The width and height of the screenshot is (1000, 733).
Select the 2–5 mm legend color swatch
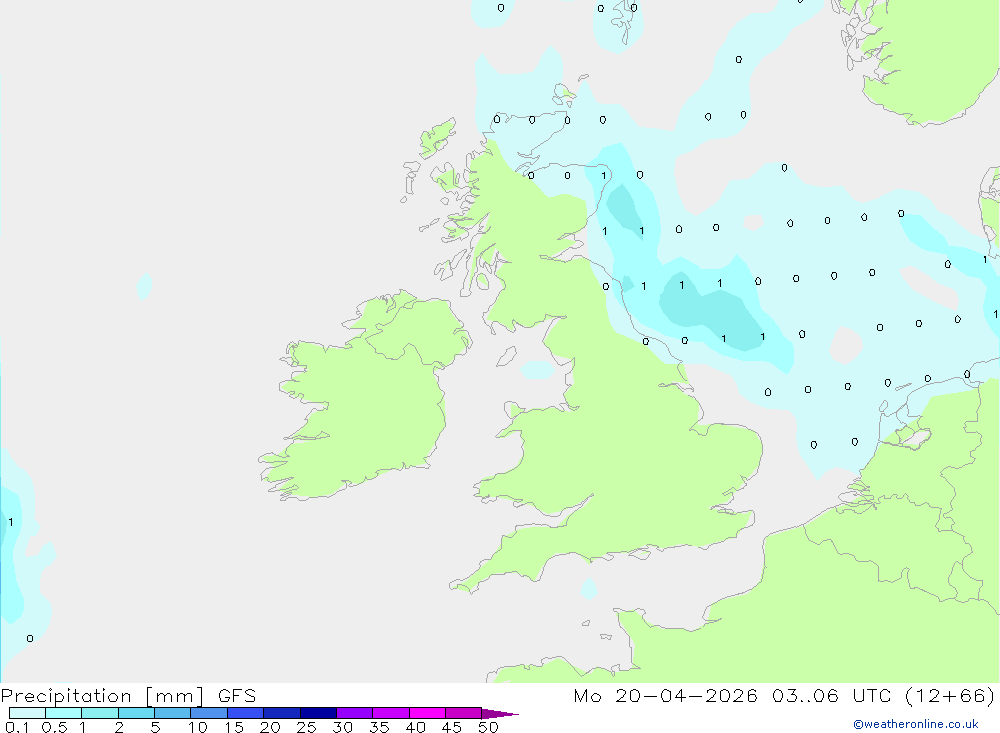coord(136,713)
